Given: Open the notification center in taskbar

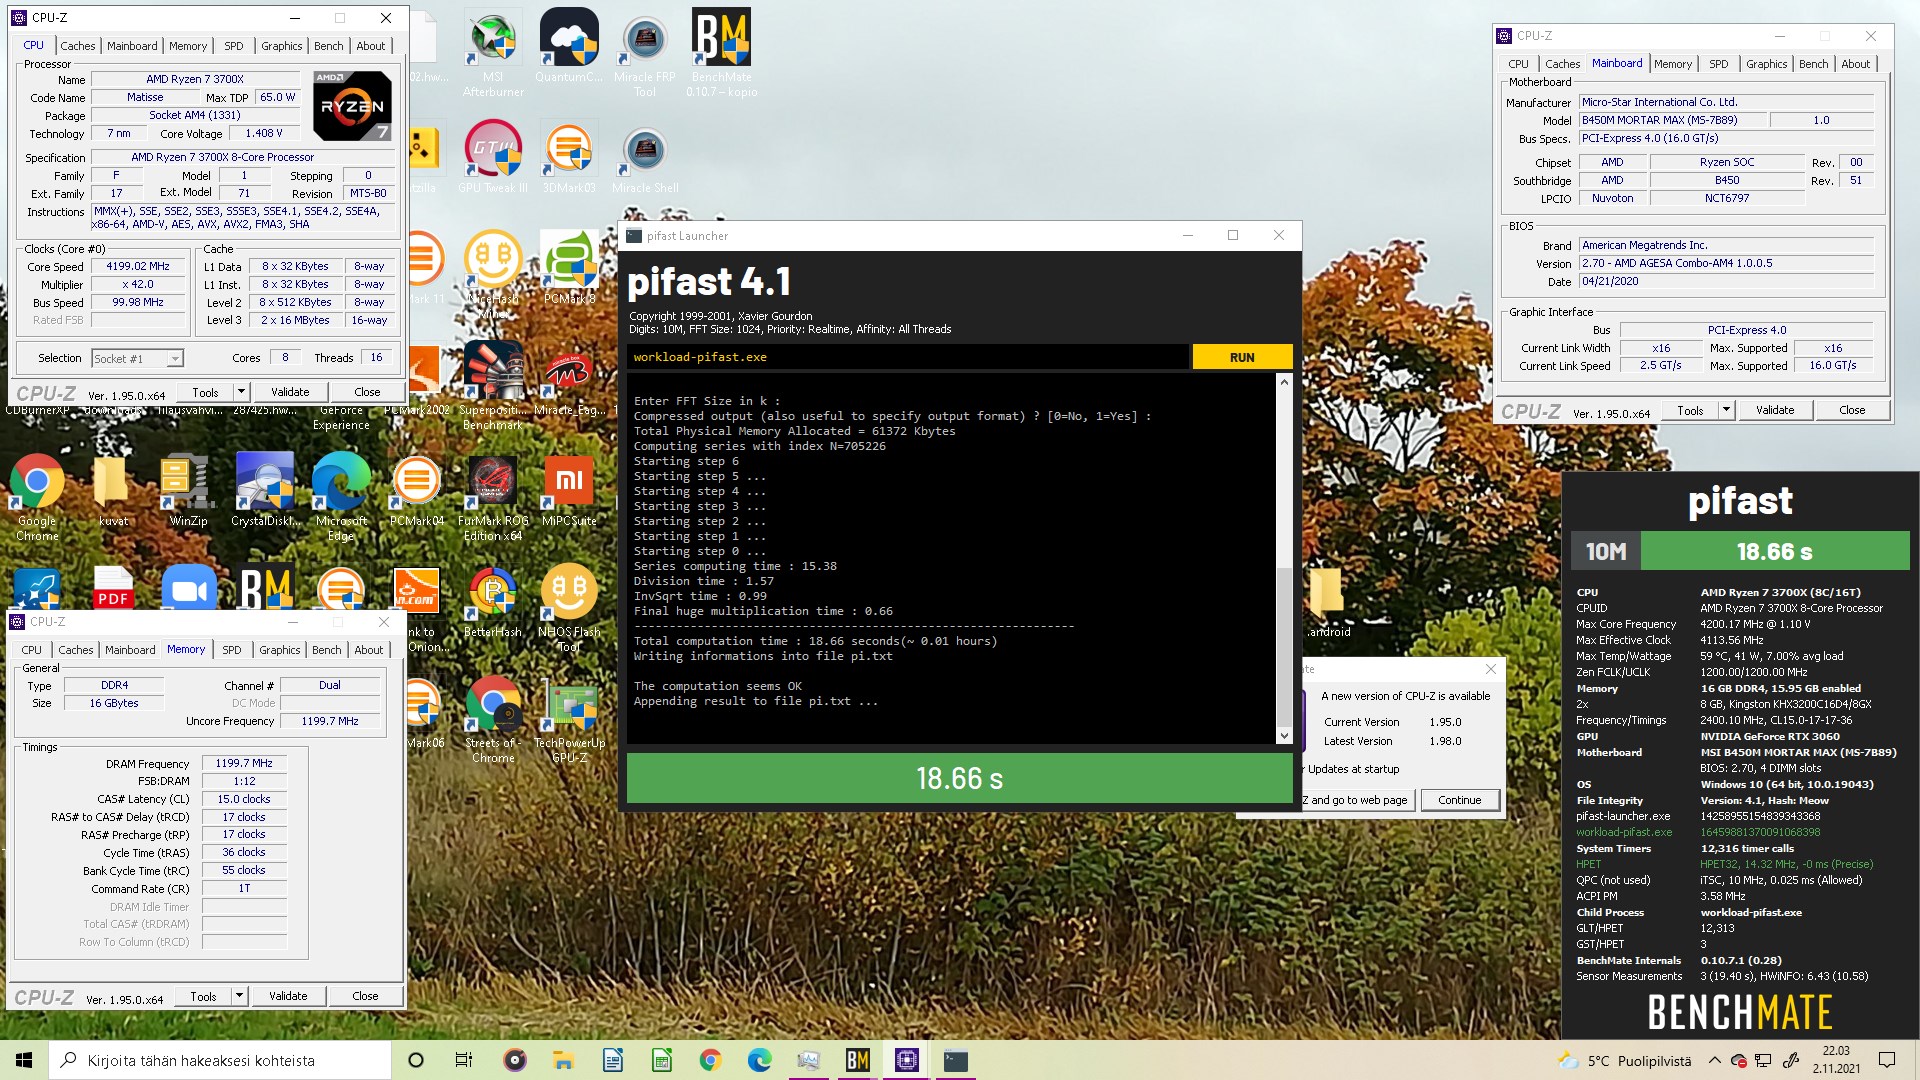Looking at the screenshot, I should pyautogui.click(x=1887, y=1060).
